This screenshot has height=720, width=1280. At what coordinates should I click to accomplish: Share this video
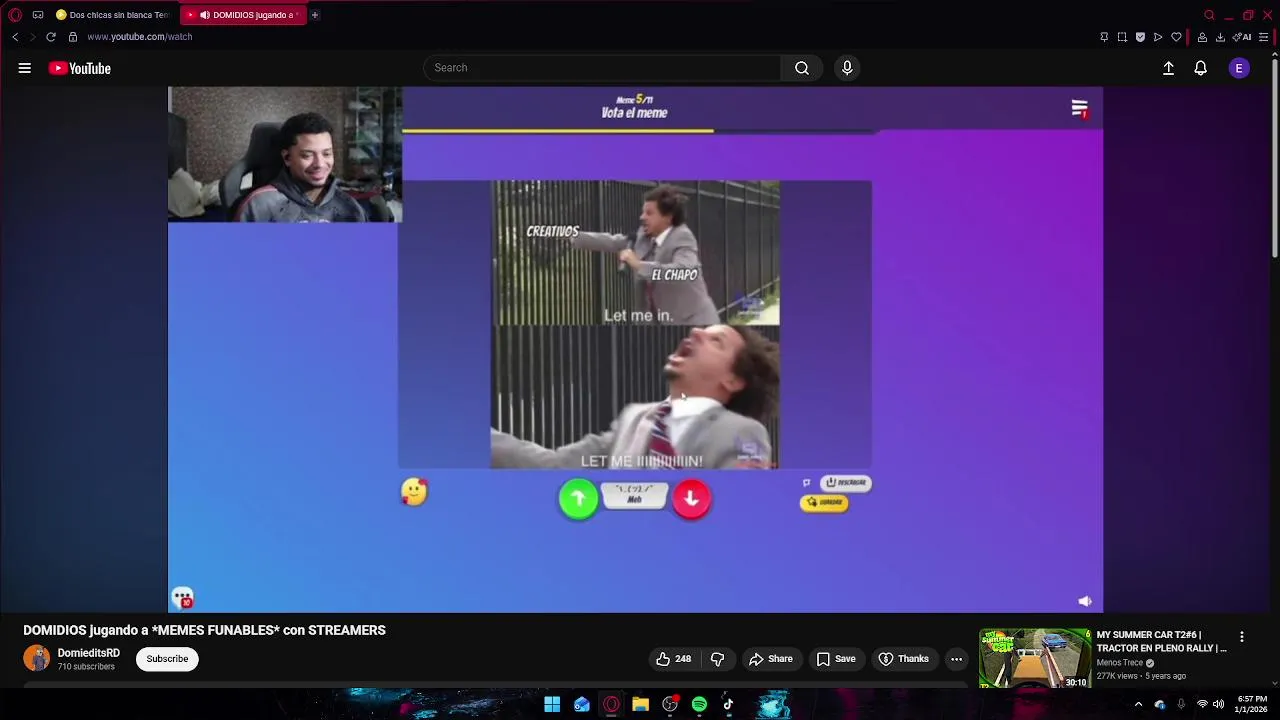tap(771, 659)
